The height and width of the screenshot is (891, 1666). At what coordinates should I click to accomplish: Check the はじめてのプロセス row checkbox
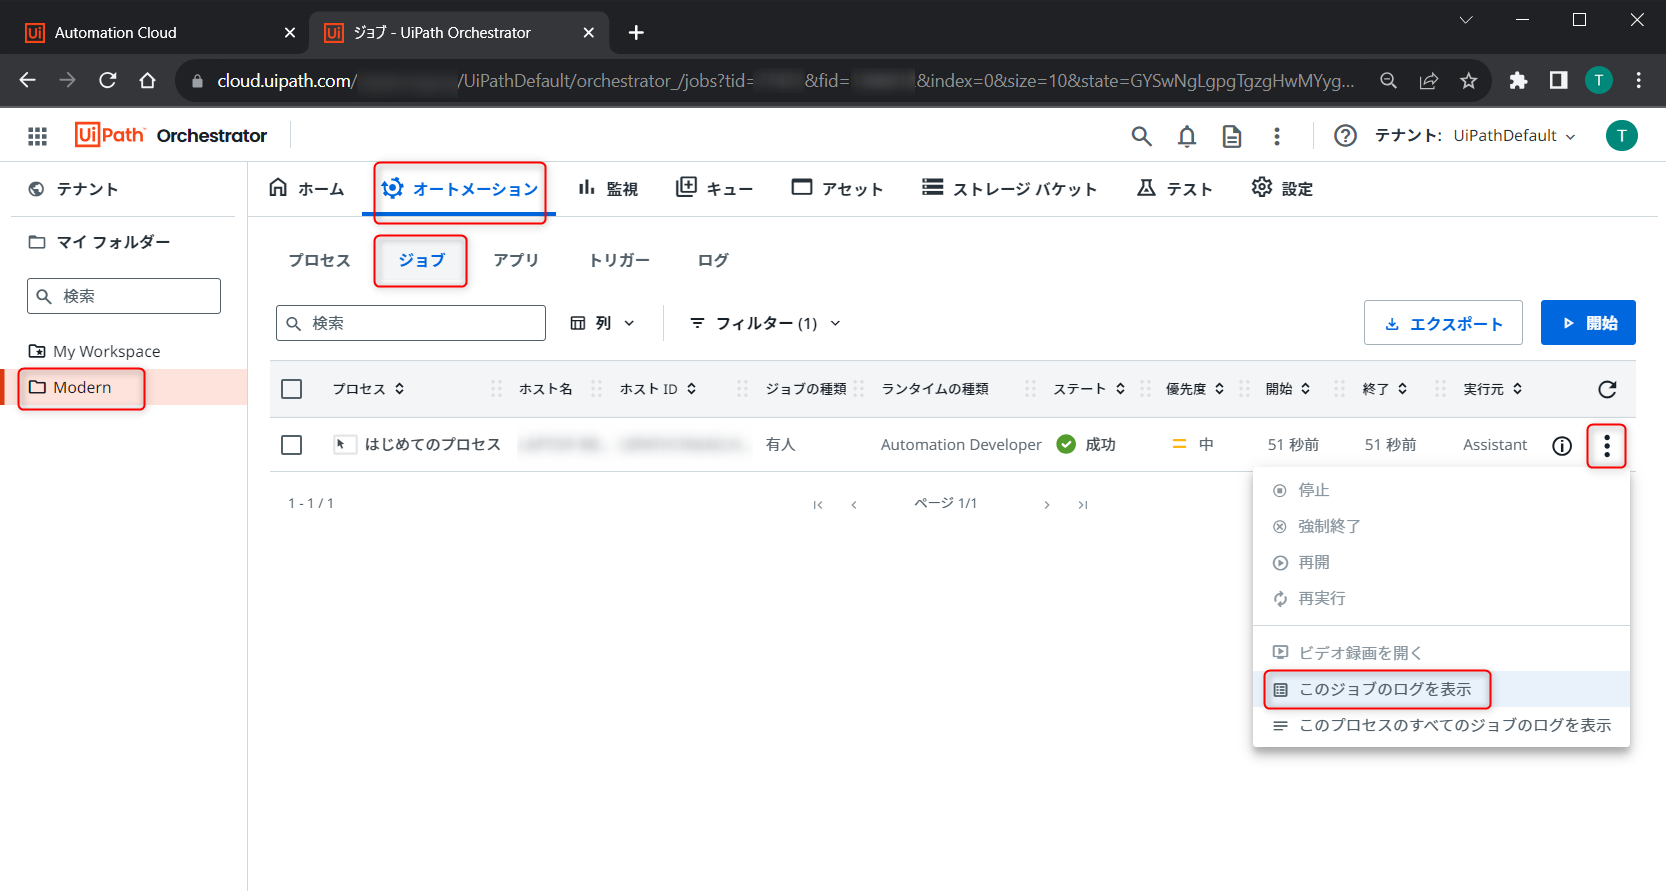292,445
